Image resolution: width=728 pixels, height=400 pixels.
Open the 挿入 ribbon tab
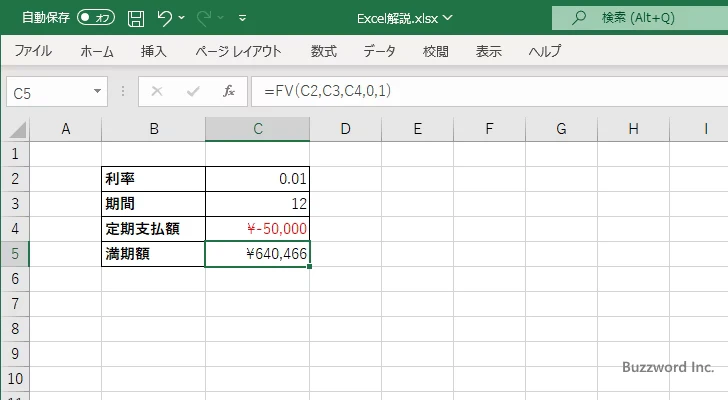click(x=154, y=51)
